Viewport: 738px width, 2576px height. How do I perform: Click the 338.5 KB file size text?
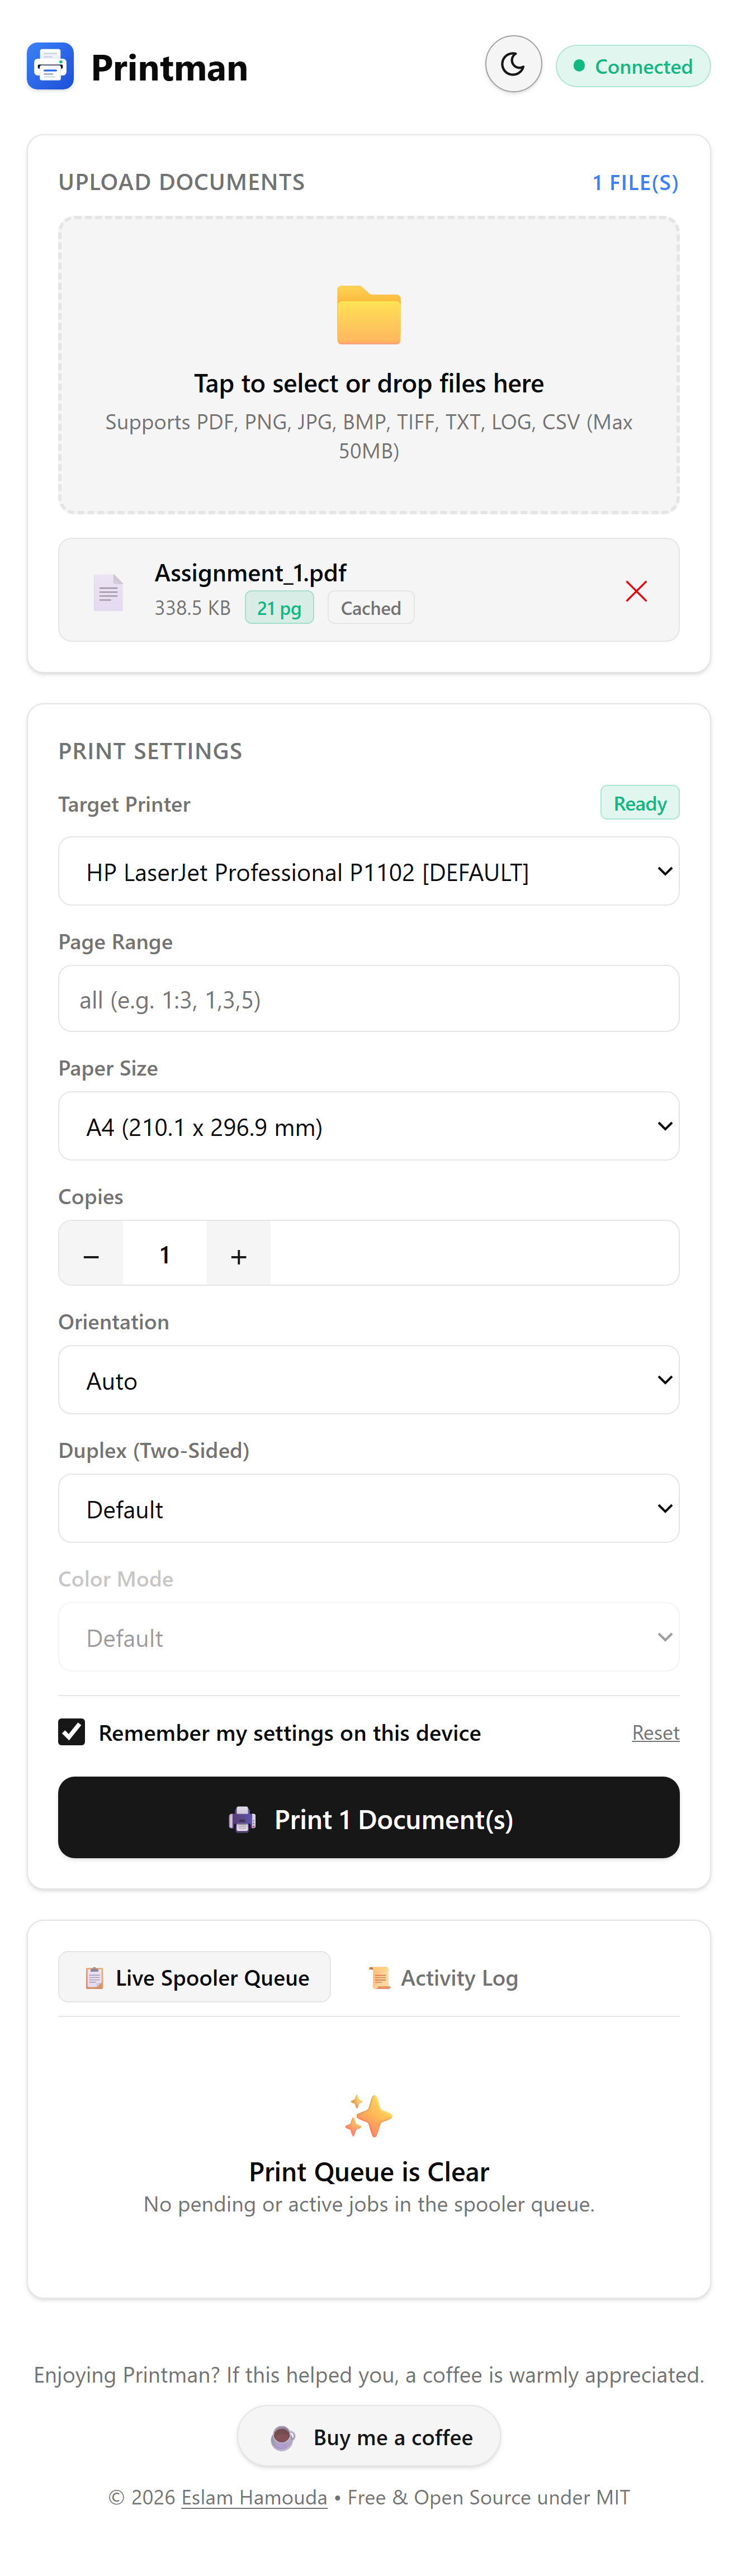tap(192, 608)
